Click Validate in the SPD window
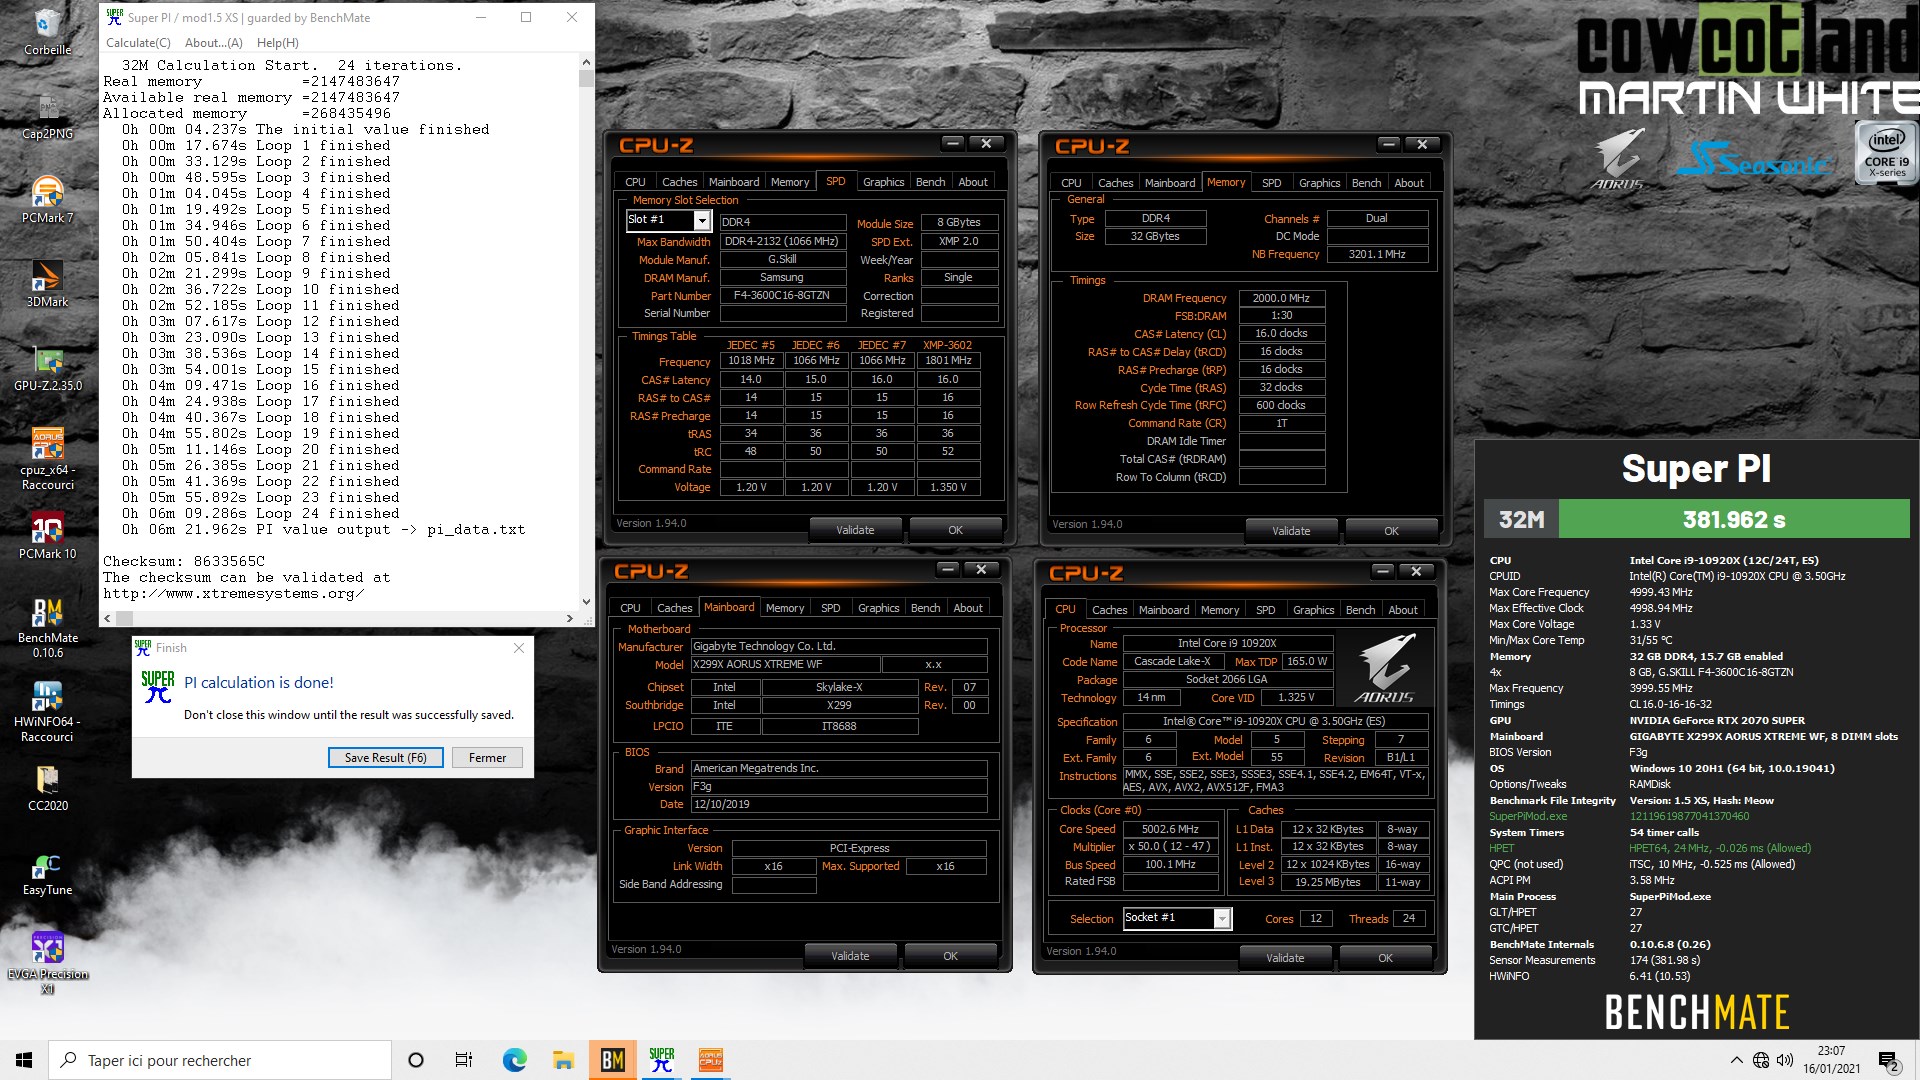1920x1080 pixels. [x=855, y=530]
